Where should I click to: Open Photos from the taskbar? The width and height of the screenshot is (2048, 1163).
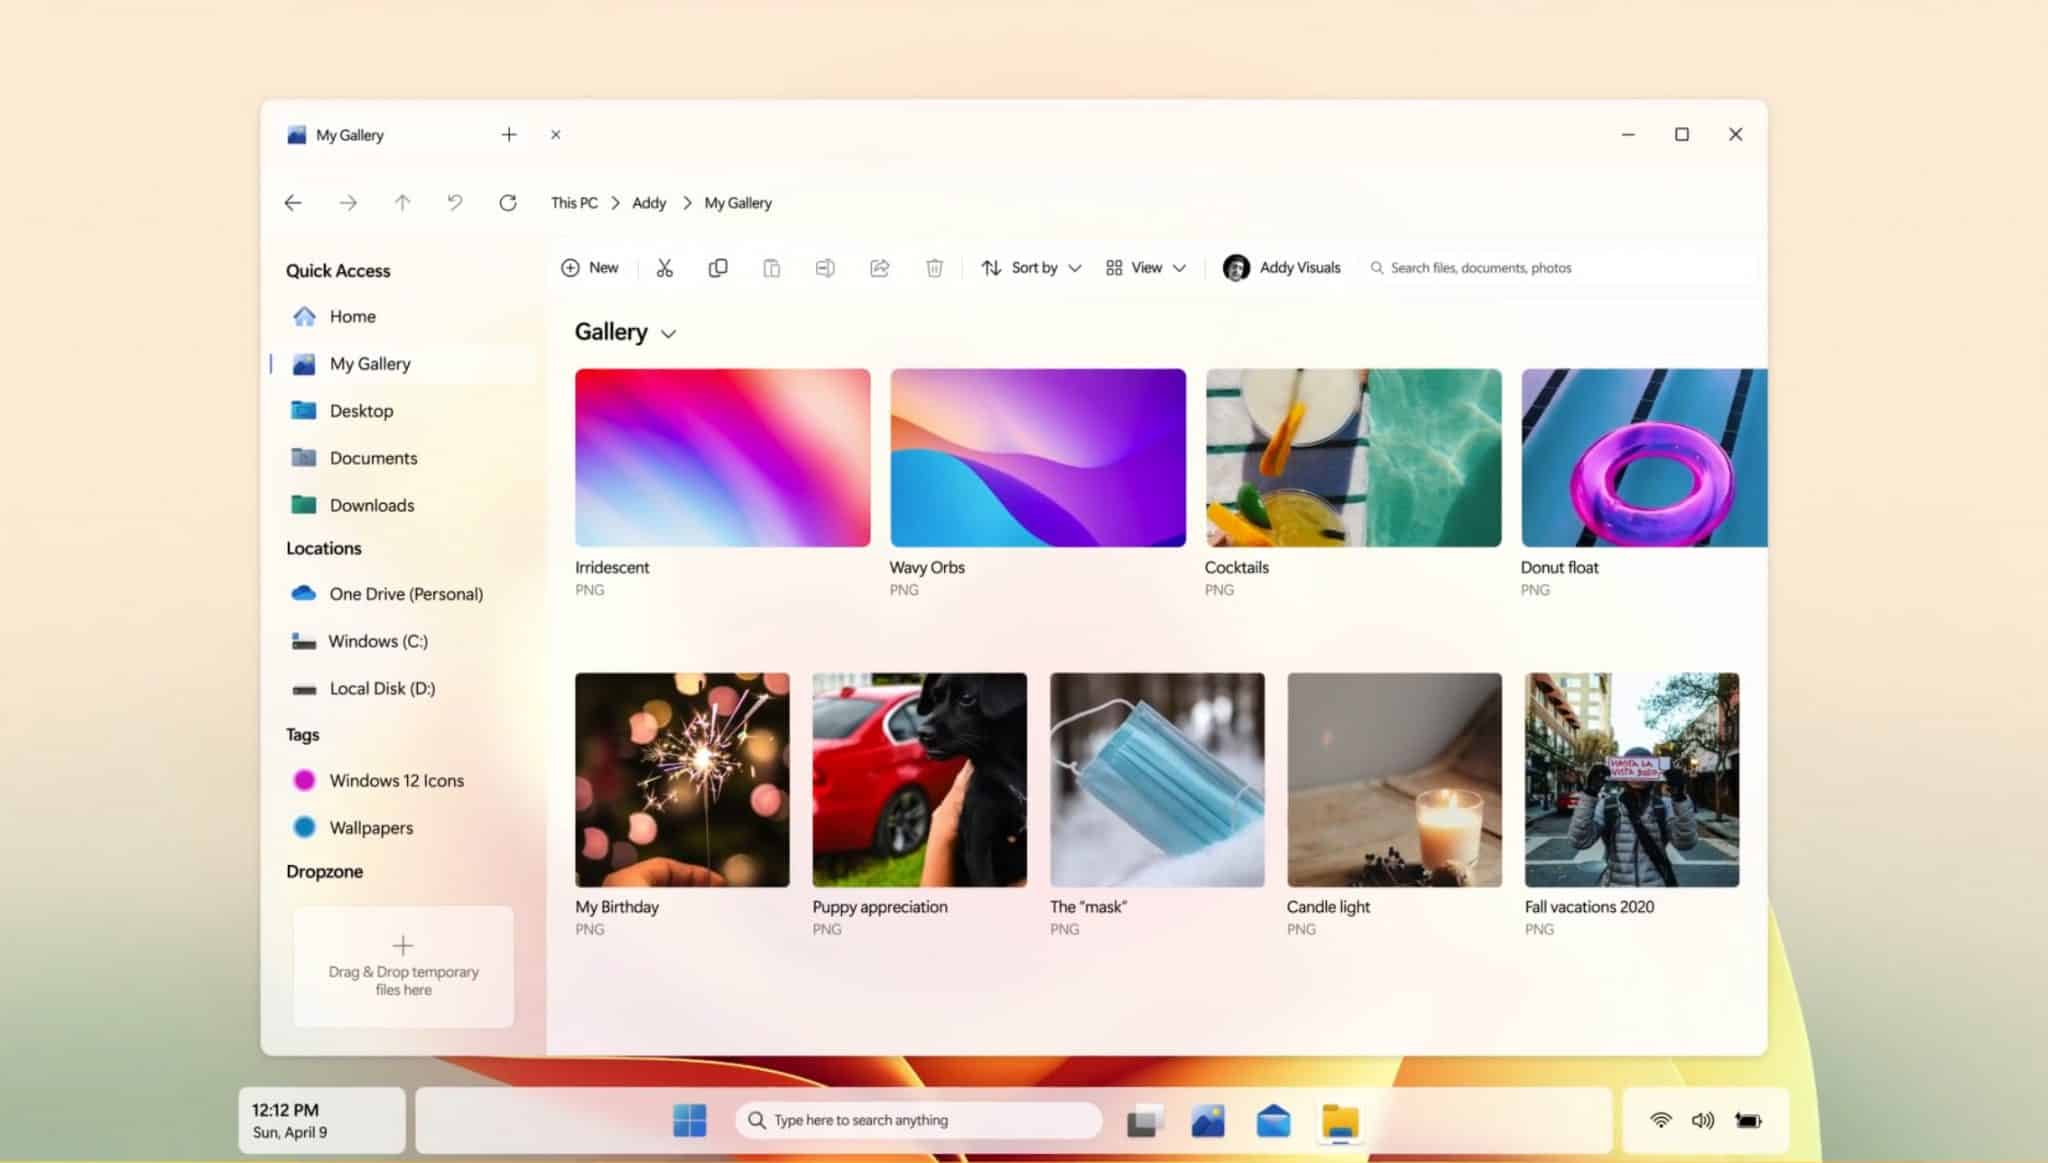coord(1209,1120)
